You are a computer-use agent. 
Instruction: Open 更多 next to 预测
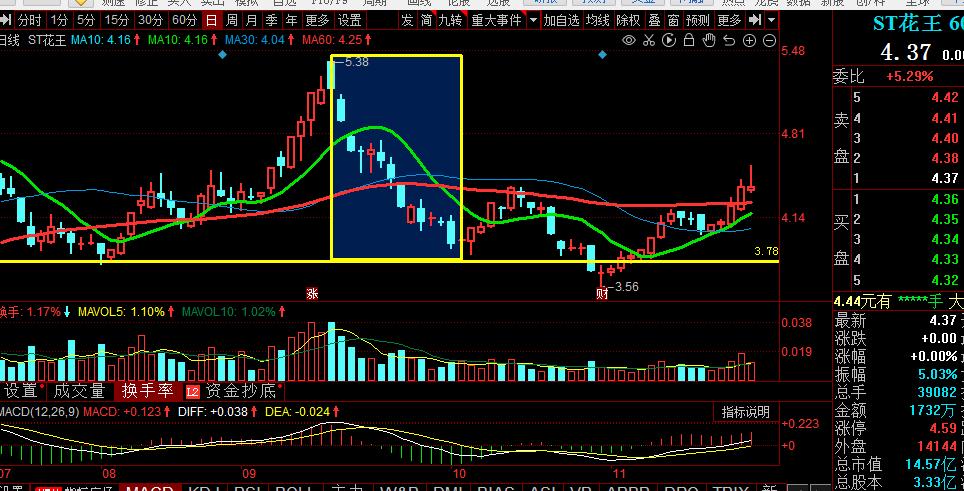pos(729,20)
